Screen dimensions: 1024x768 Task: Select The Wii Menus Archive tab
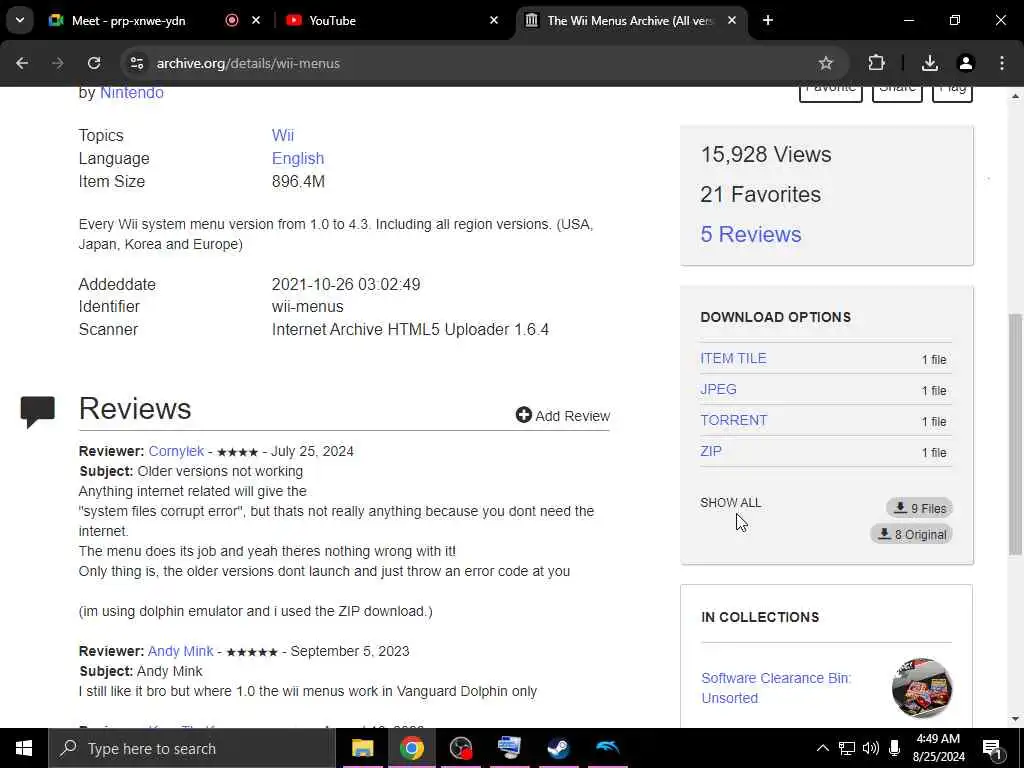click(x=630, y=21)
